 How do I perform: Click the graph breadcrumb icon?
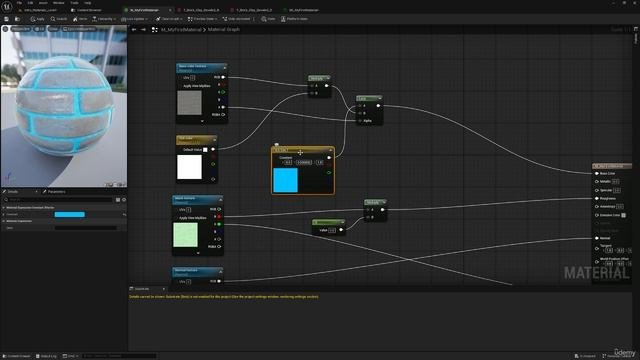coord(155,30)
